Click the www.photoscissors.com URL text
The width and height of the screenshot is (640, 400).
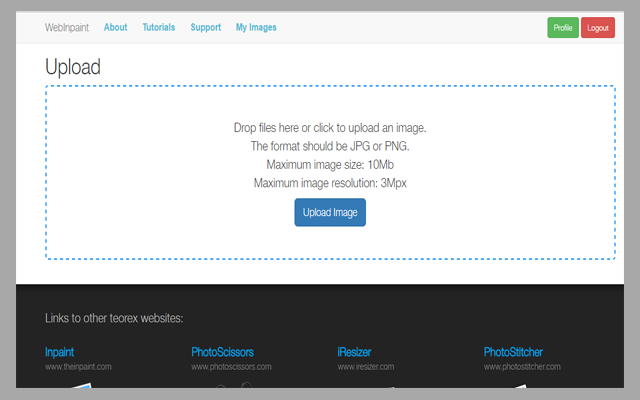pyautogui.click(x=231, y=367)
